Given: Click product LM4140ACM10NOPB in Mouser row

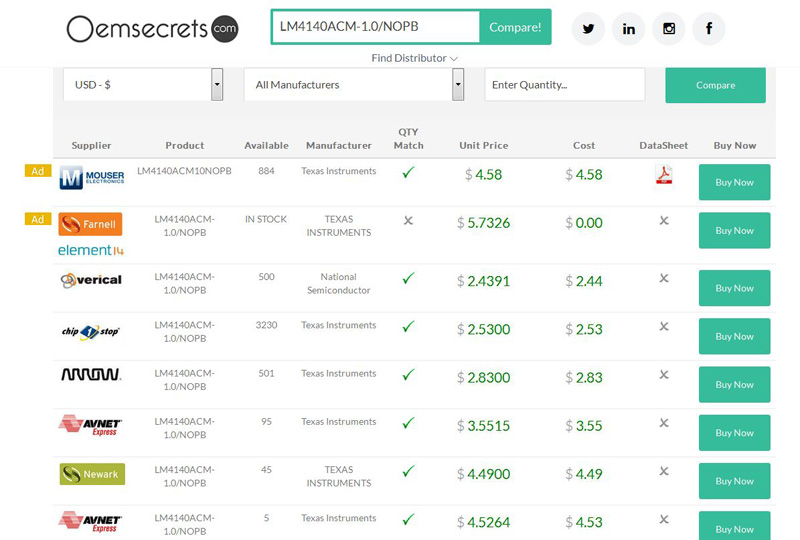Looking at the screenshot, I should [184, 171].
